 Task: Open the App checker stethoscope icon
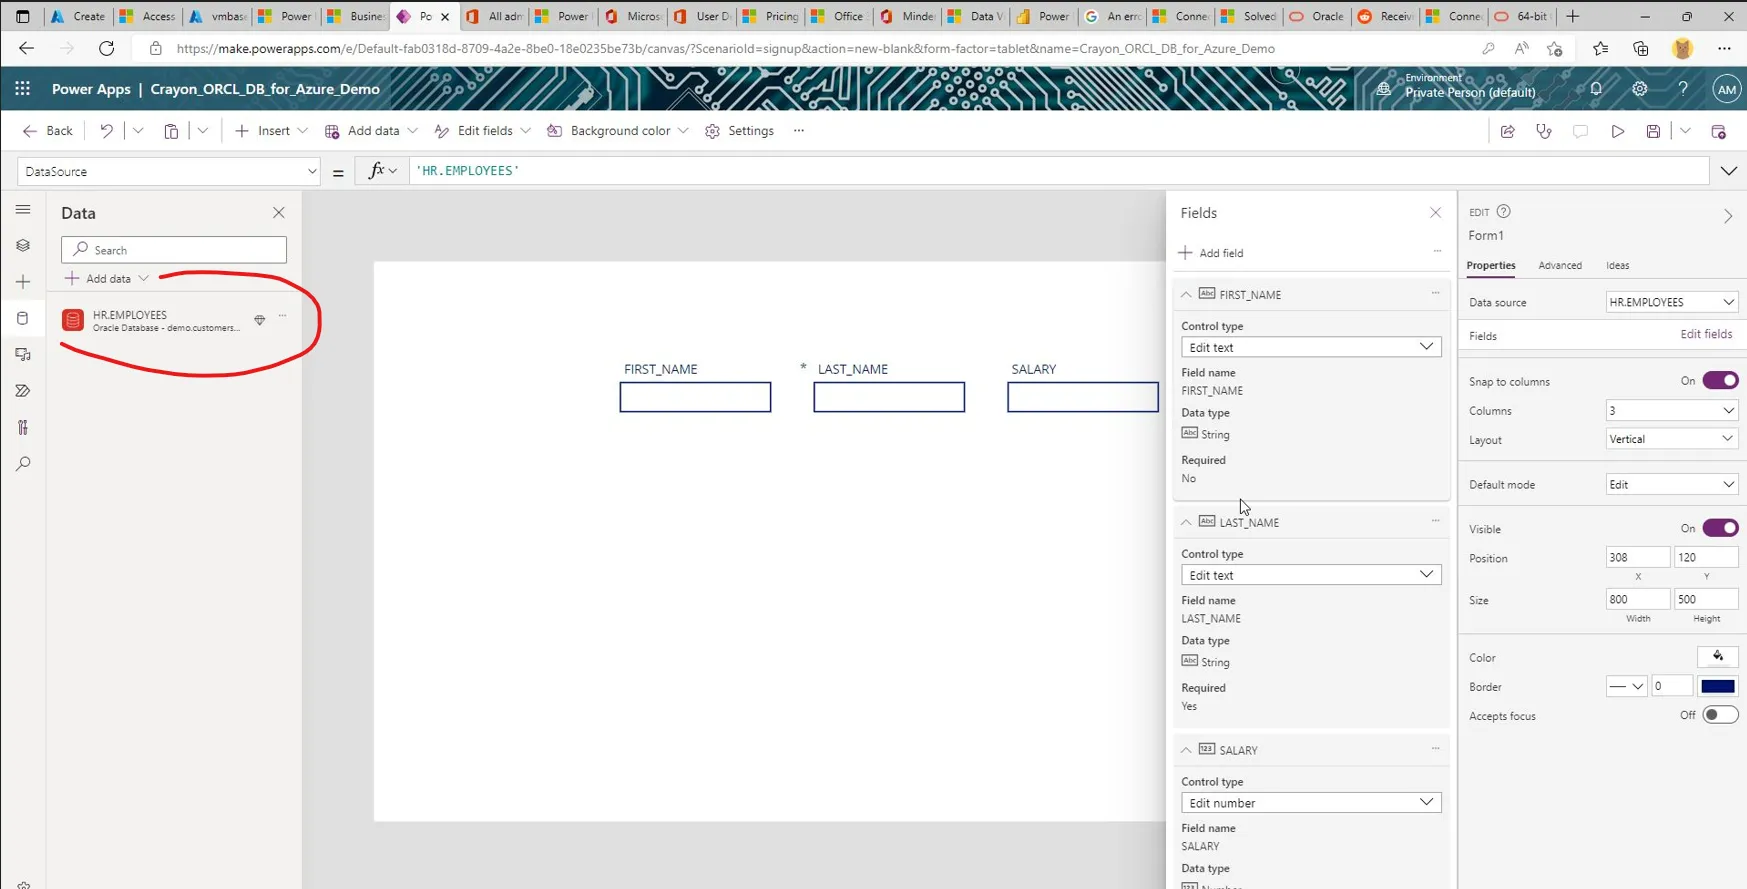(x=1544, y=131)
